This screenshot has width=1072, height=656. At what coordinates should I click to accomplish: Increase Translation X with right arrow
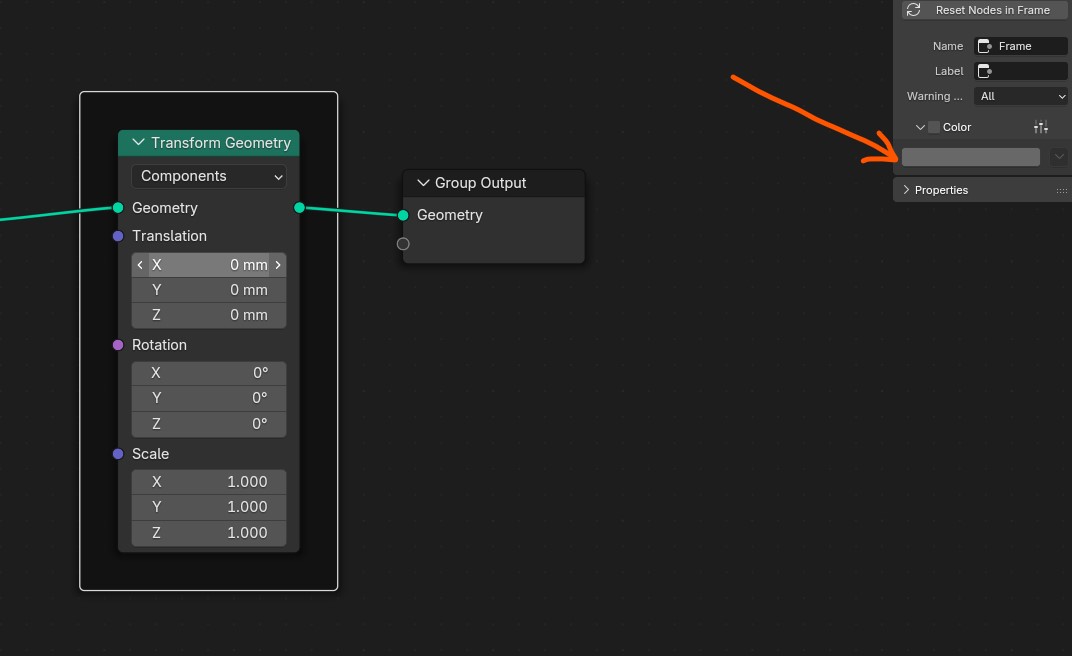(x=278, y=264)
